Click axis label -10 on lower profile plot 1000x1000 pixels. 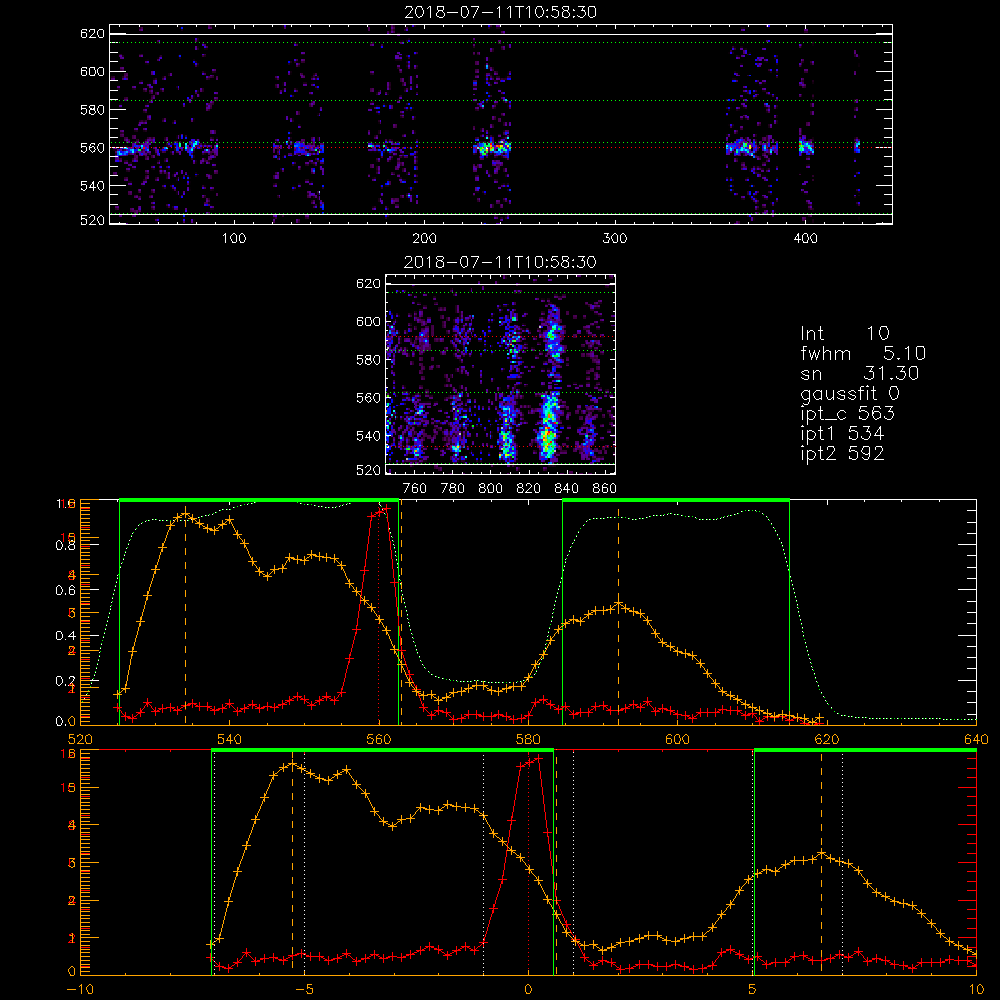click(80, 990)
